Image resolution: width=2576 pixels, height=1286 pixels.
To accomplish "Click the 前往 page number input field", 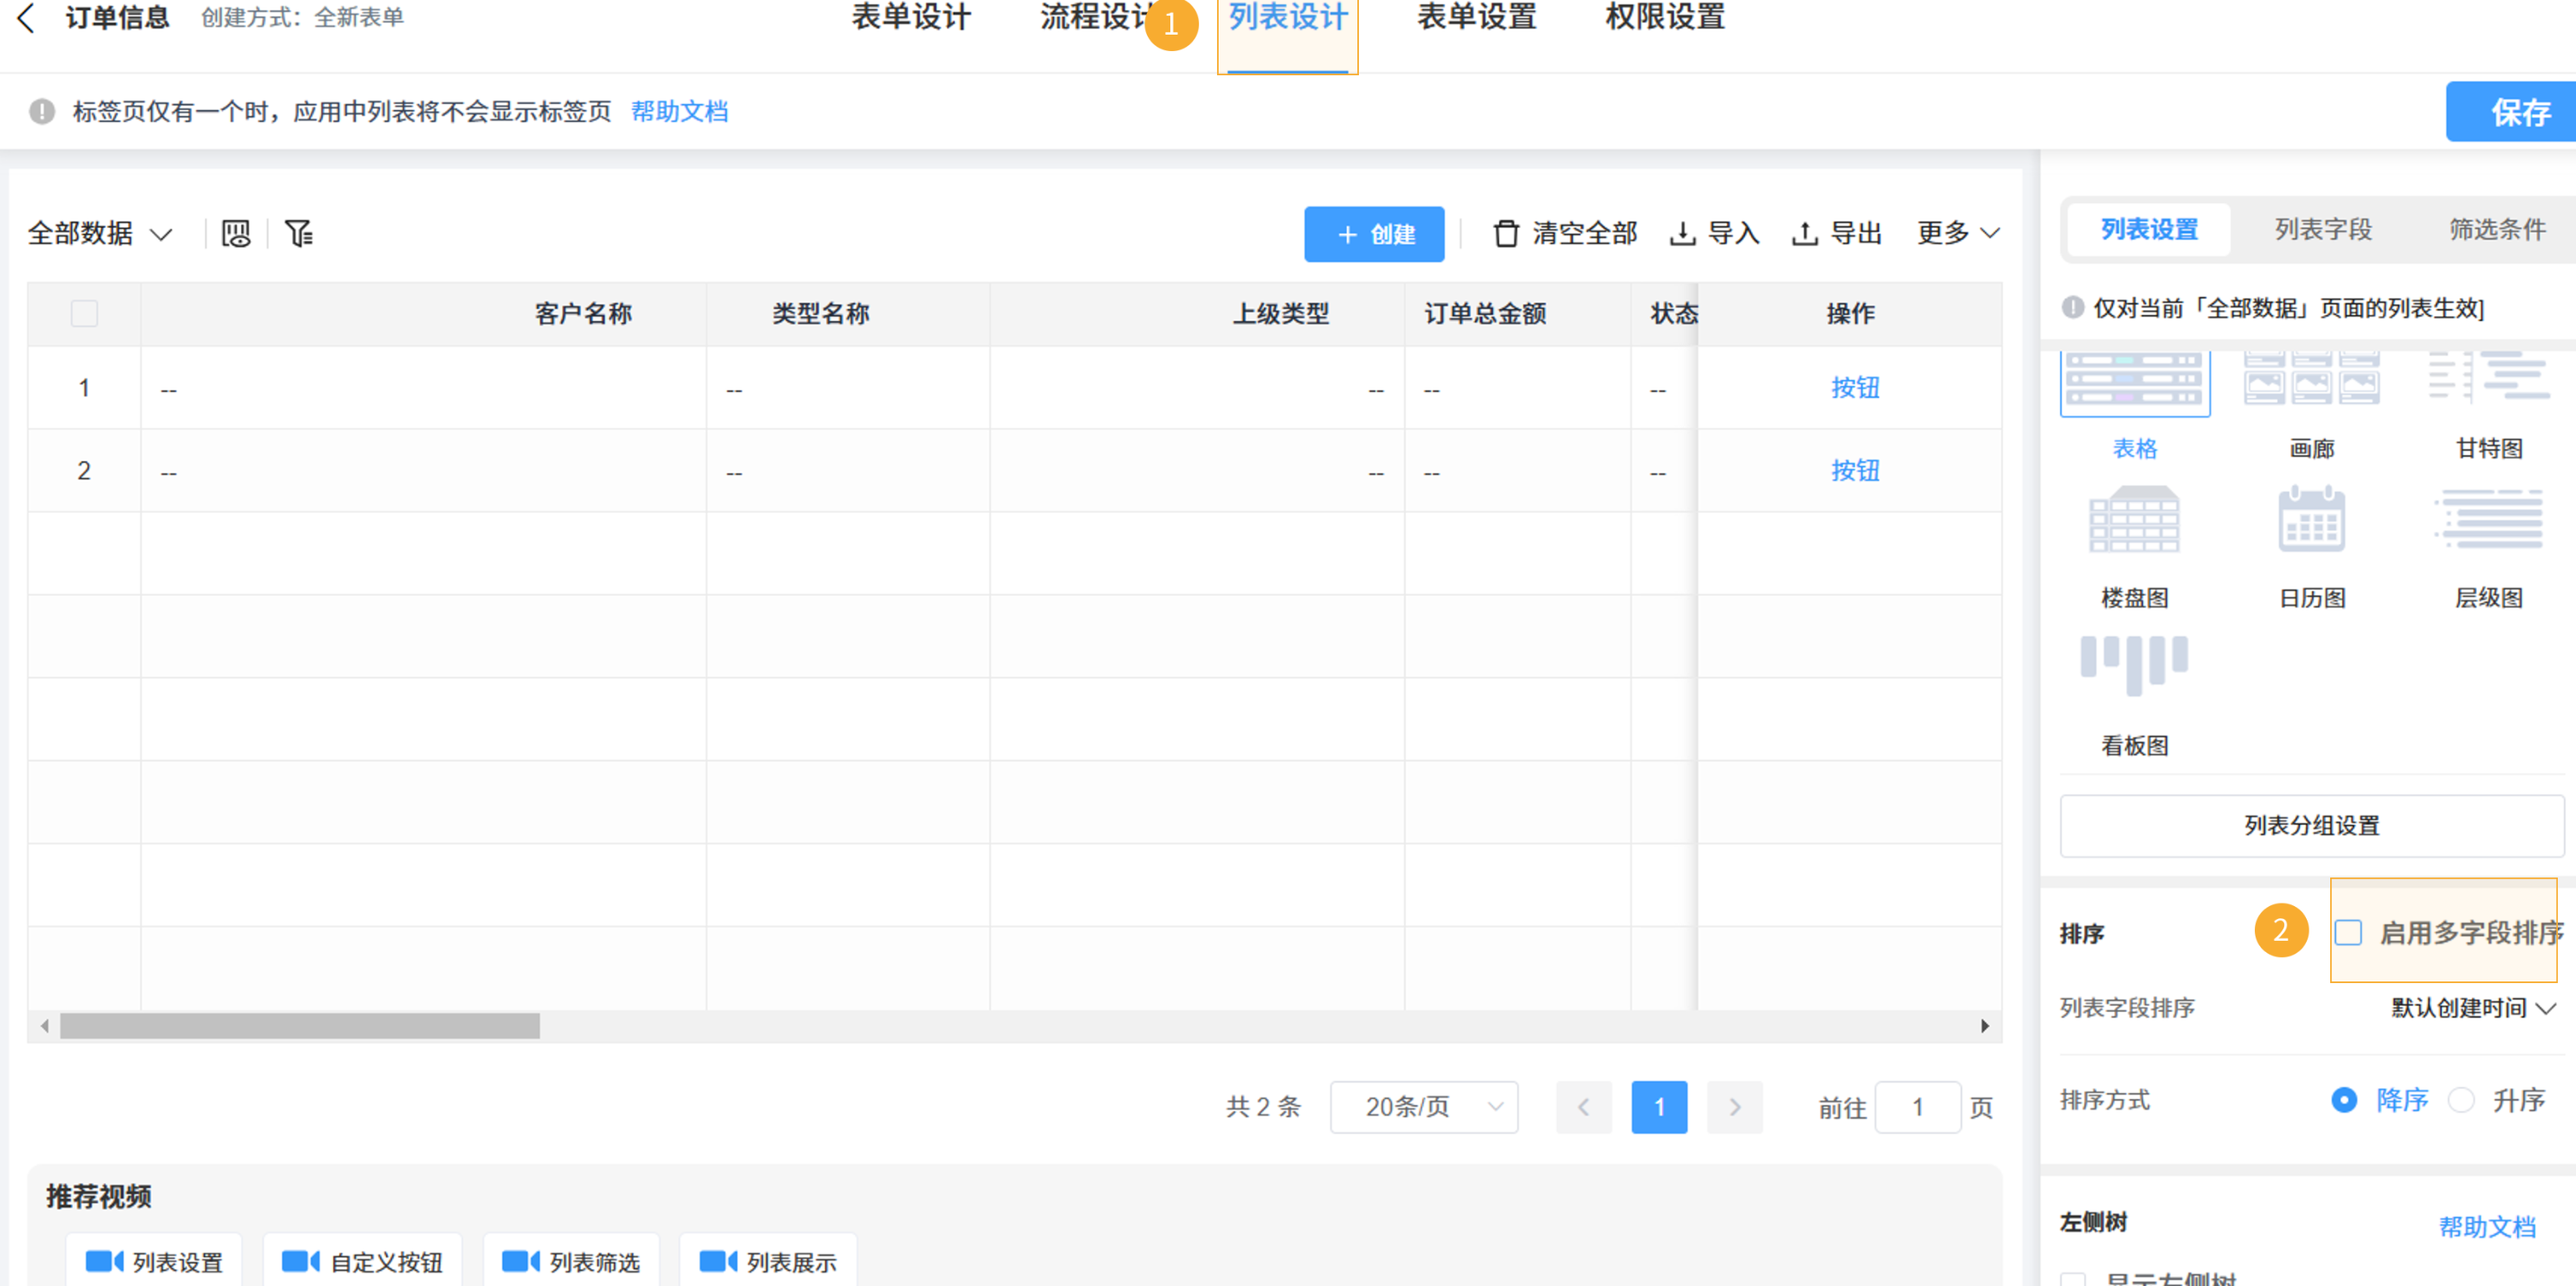I will point(1918,1107).
